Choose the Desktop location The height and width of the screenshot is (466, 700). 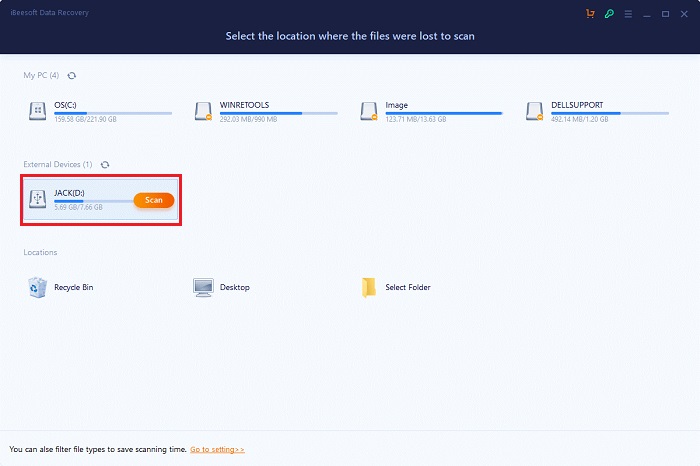point(204,287)
